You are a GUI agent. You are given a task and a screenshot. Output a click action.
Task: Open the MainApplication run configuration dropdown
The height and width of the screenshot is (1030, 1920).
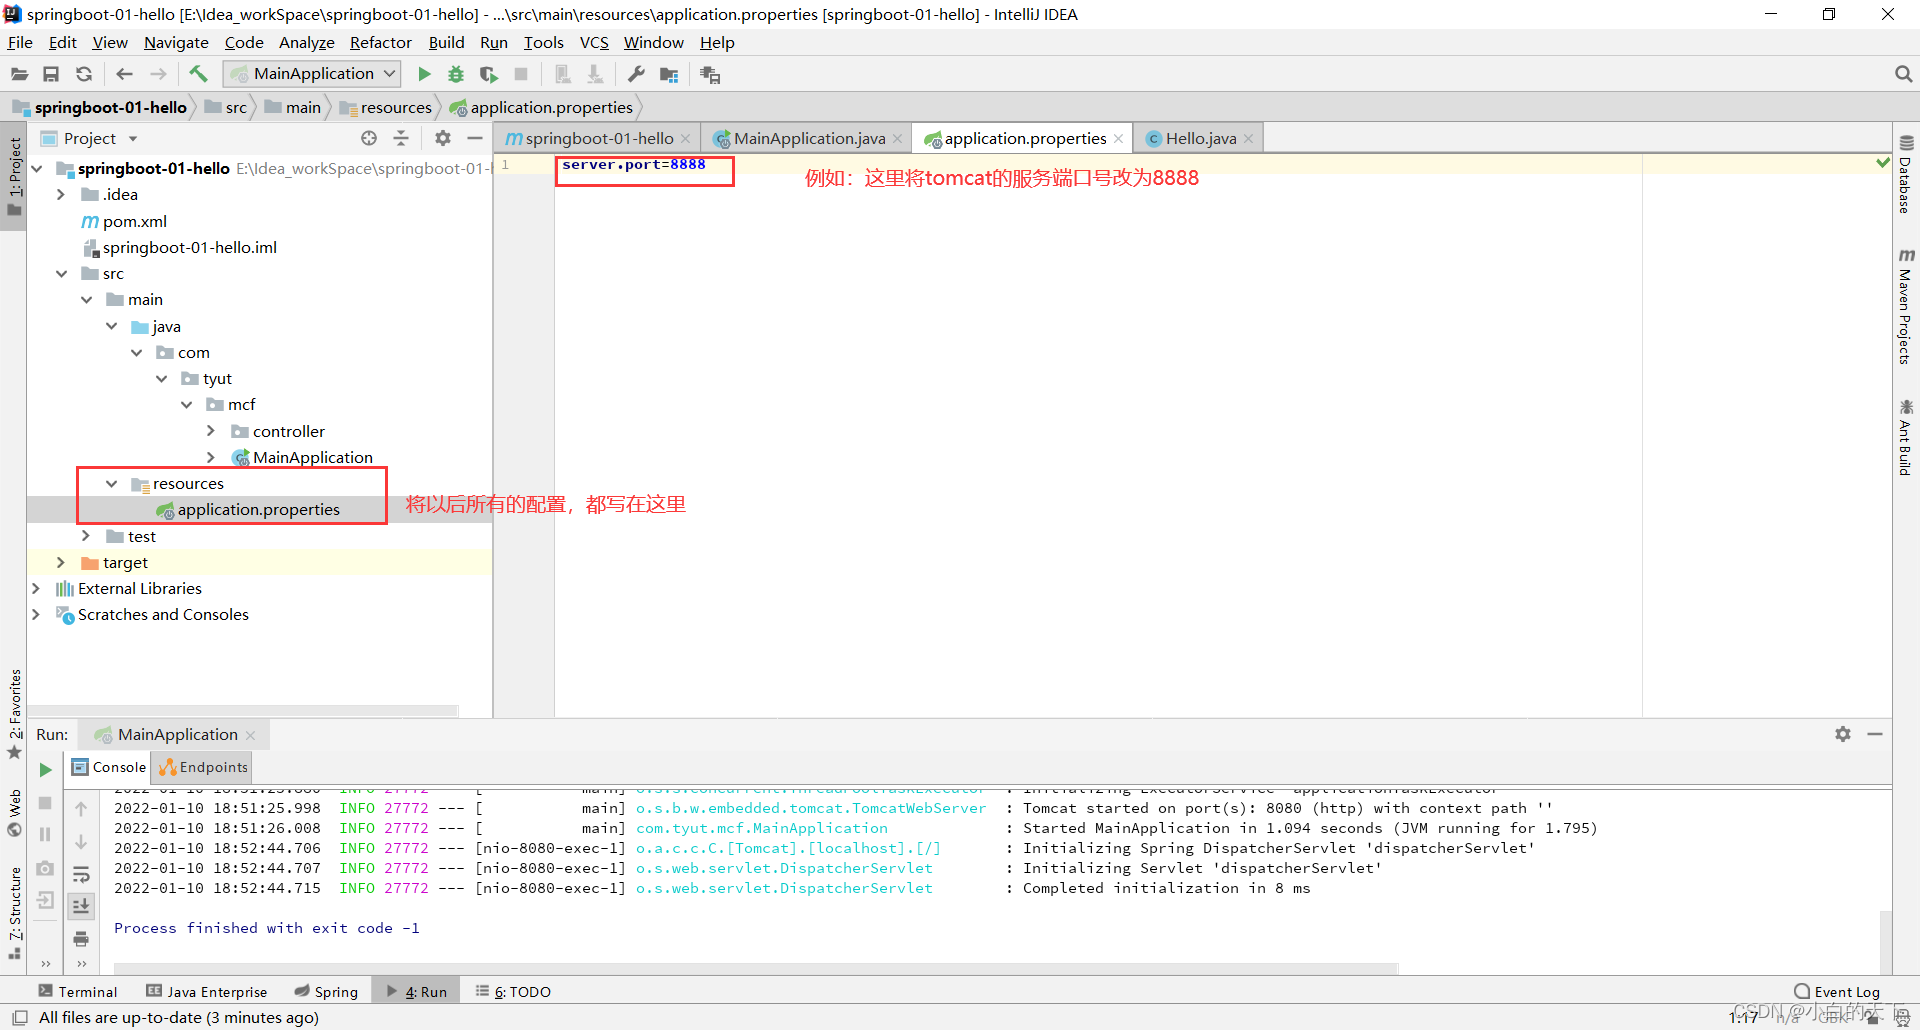[312, 74]
